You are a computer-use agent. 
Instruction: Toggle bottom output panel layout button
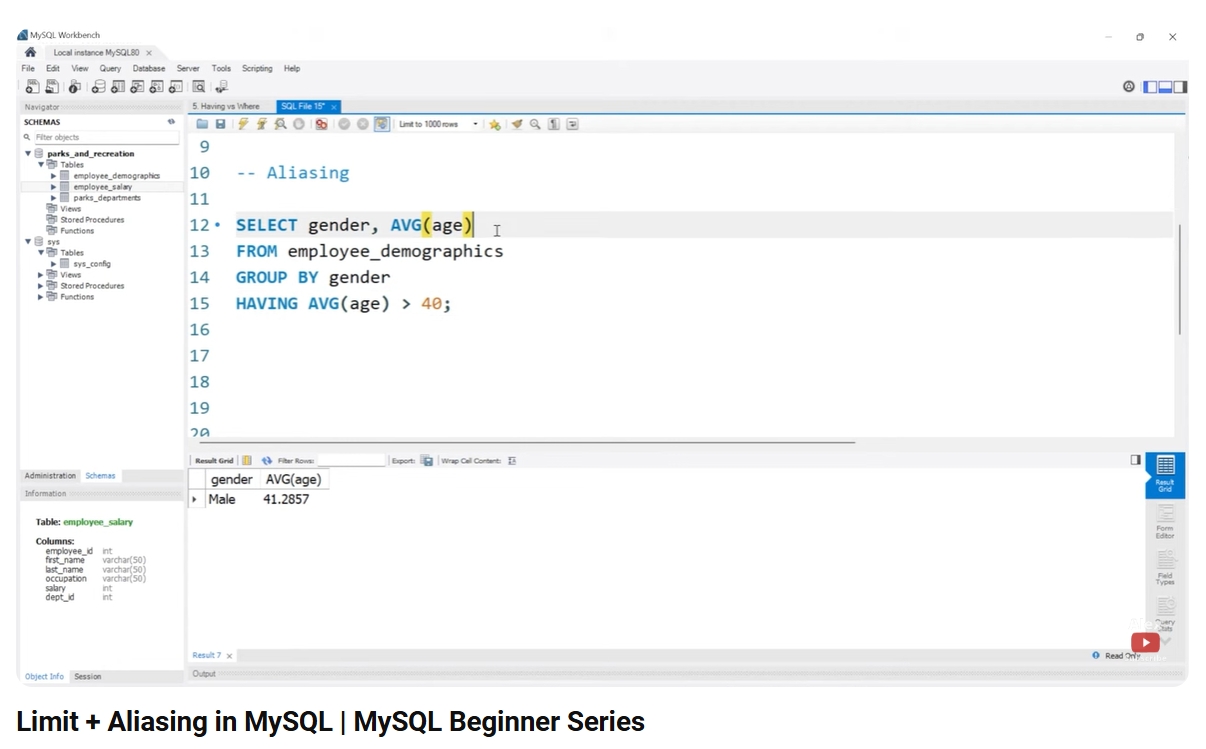(1166, 87)
